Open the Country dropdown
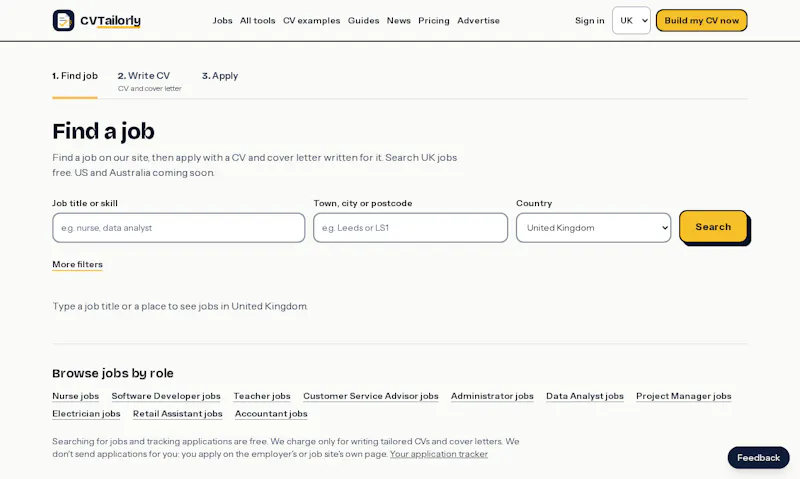Screen dimensions: 800x479 (593, 228)
